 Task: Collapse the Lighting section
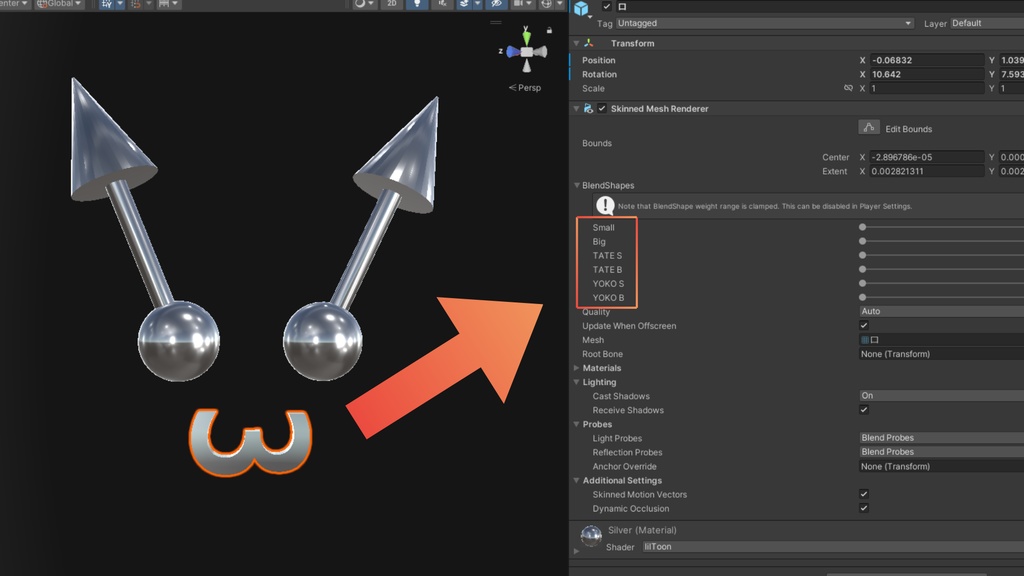(x=577, y=382)
